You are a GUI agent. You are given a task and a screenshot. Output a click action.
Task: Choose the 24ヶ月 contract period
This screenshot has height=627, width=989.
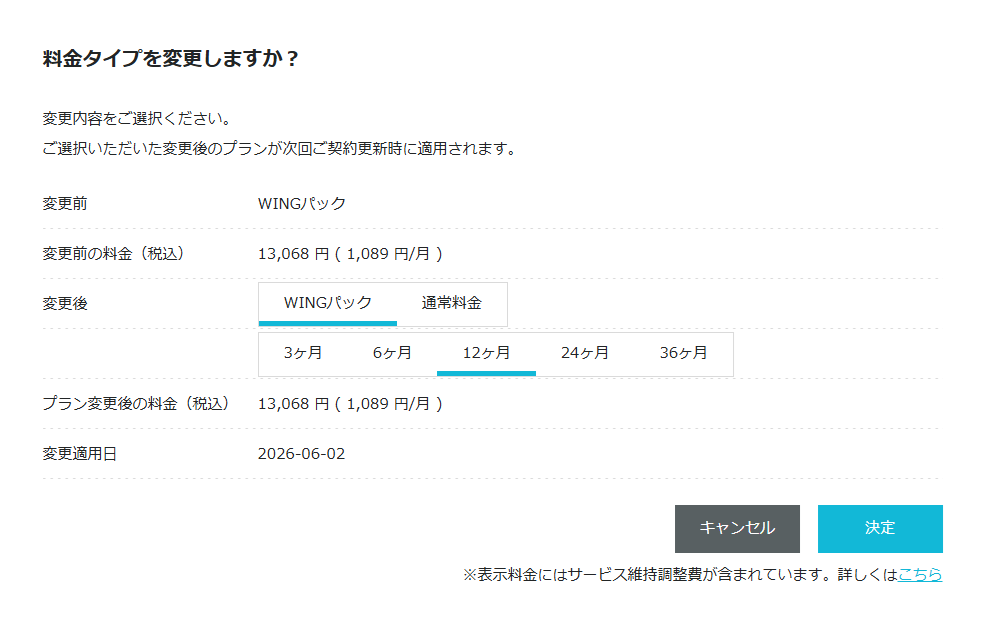click(584, 353)
